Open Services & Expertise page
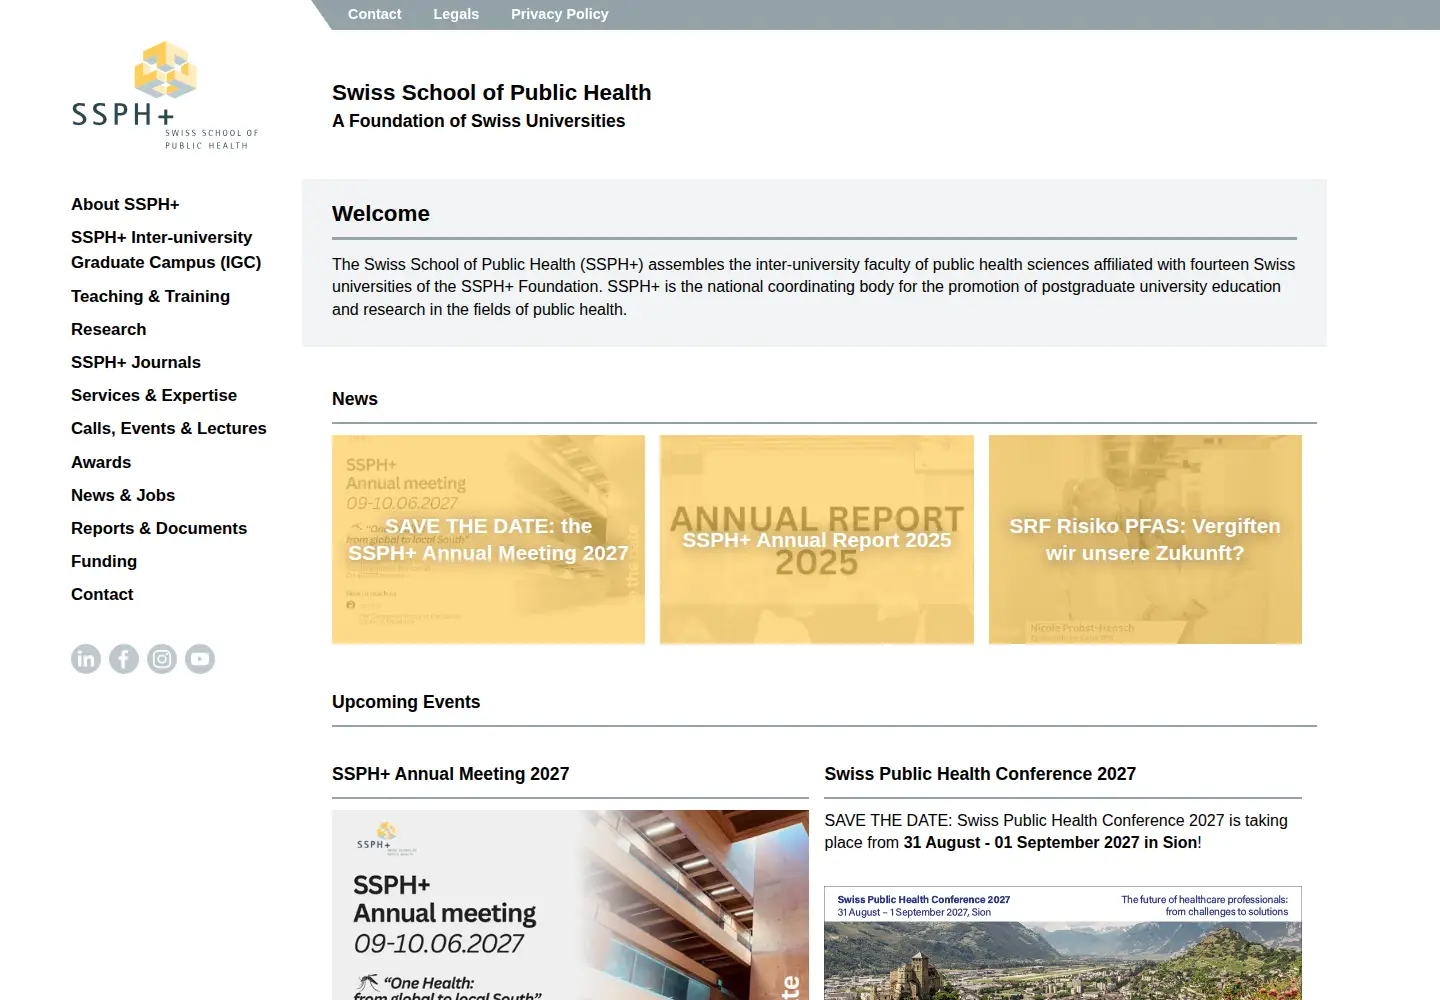This screenshot has height=1000, width=1440. pos(154,395)
